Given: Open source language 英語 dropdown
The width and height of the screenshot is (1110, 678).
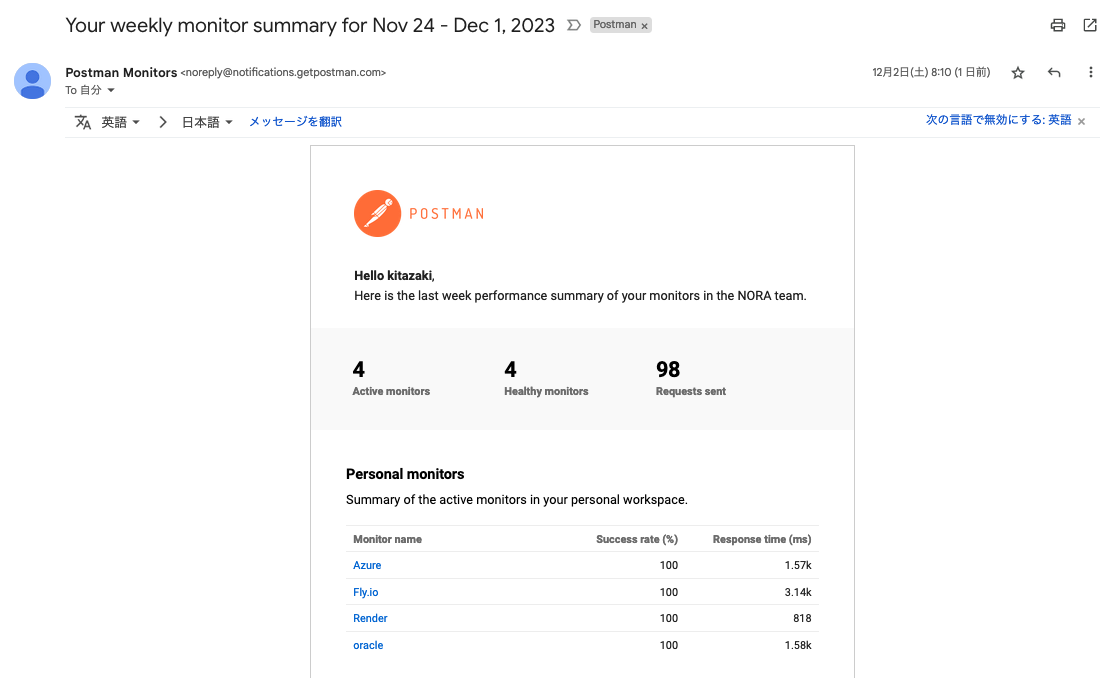Looking at the screenshot, I should (120, 122).
